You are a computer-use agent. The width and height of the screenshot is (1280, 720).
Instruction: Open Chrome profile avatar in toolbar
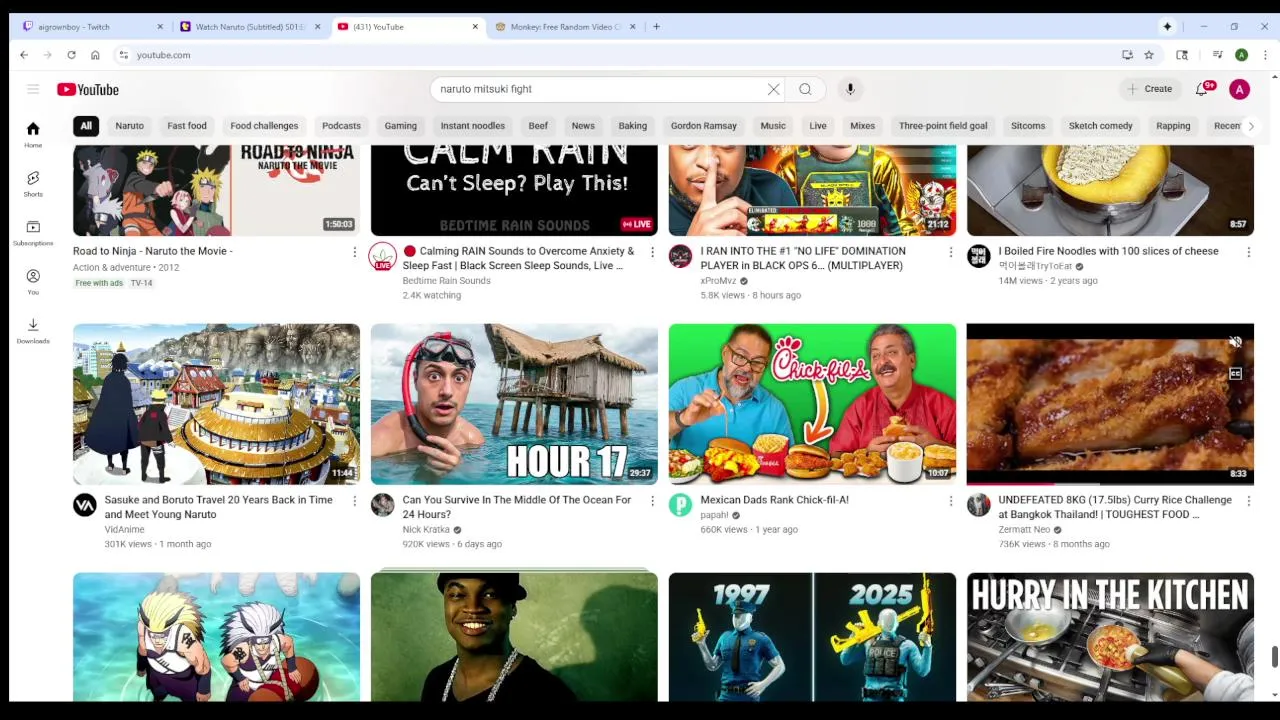point(1241,55)
